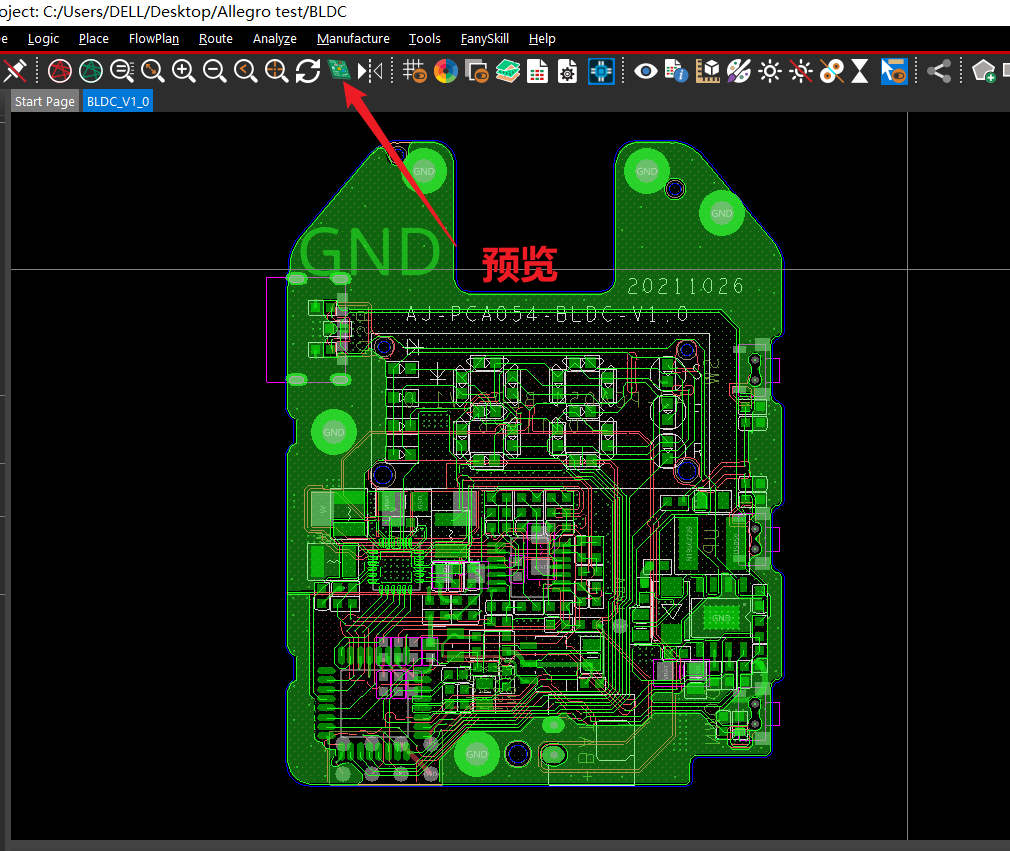
Task: Expand the Analyze menu
Action: (274, 39)
